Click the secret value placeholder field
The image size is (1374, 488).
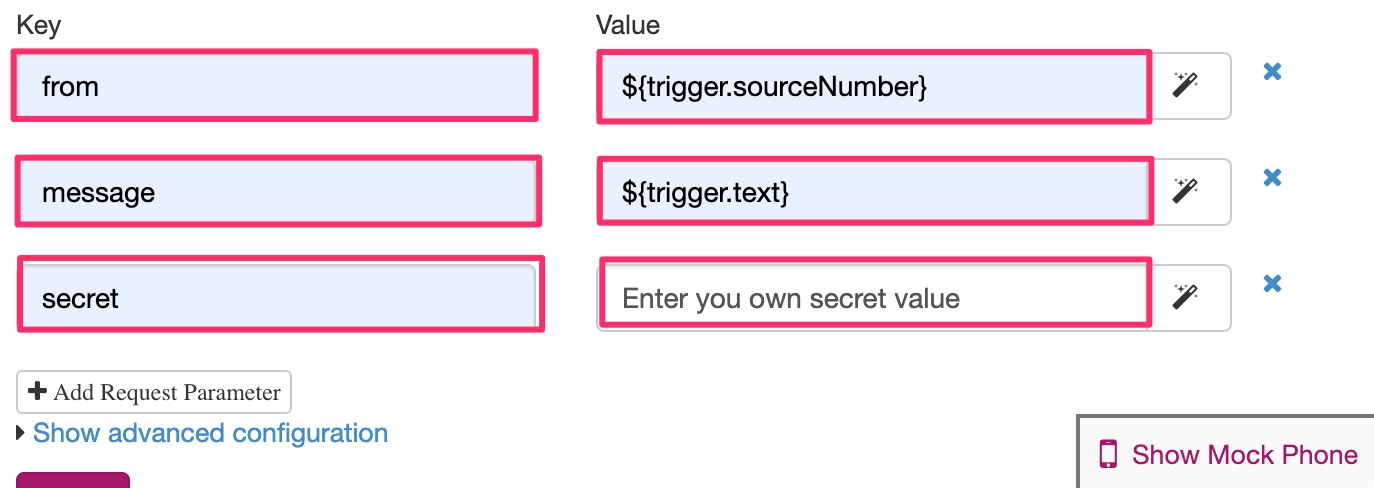pos(873,297)
